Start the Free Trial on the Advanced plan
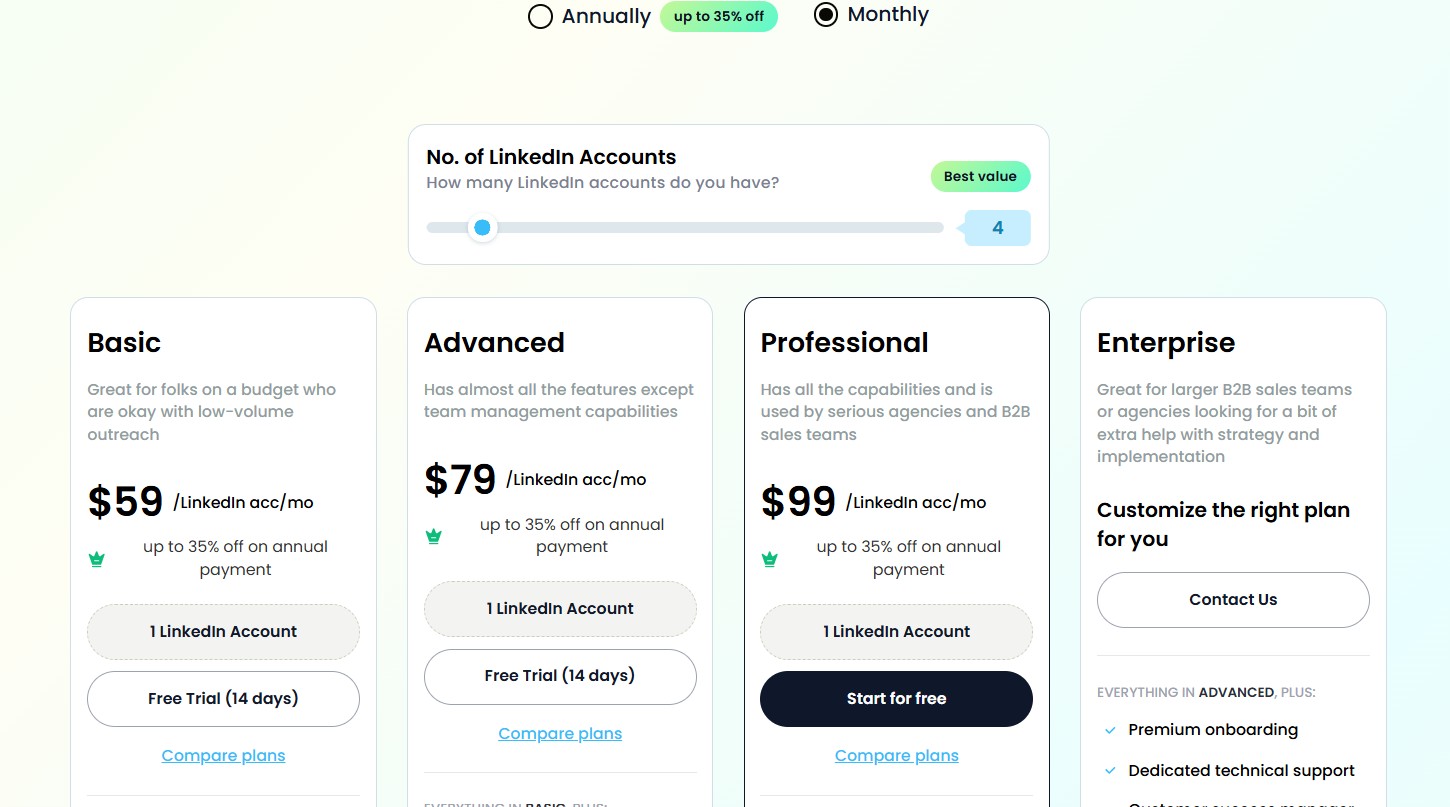This screenshot has width=1450, height=807. pos(559,676)
